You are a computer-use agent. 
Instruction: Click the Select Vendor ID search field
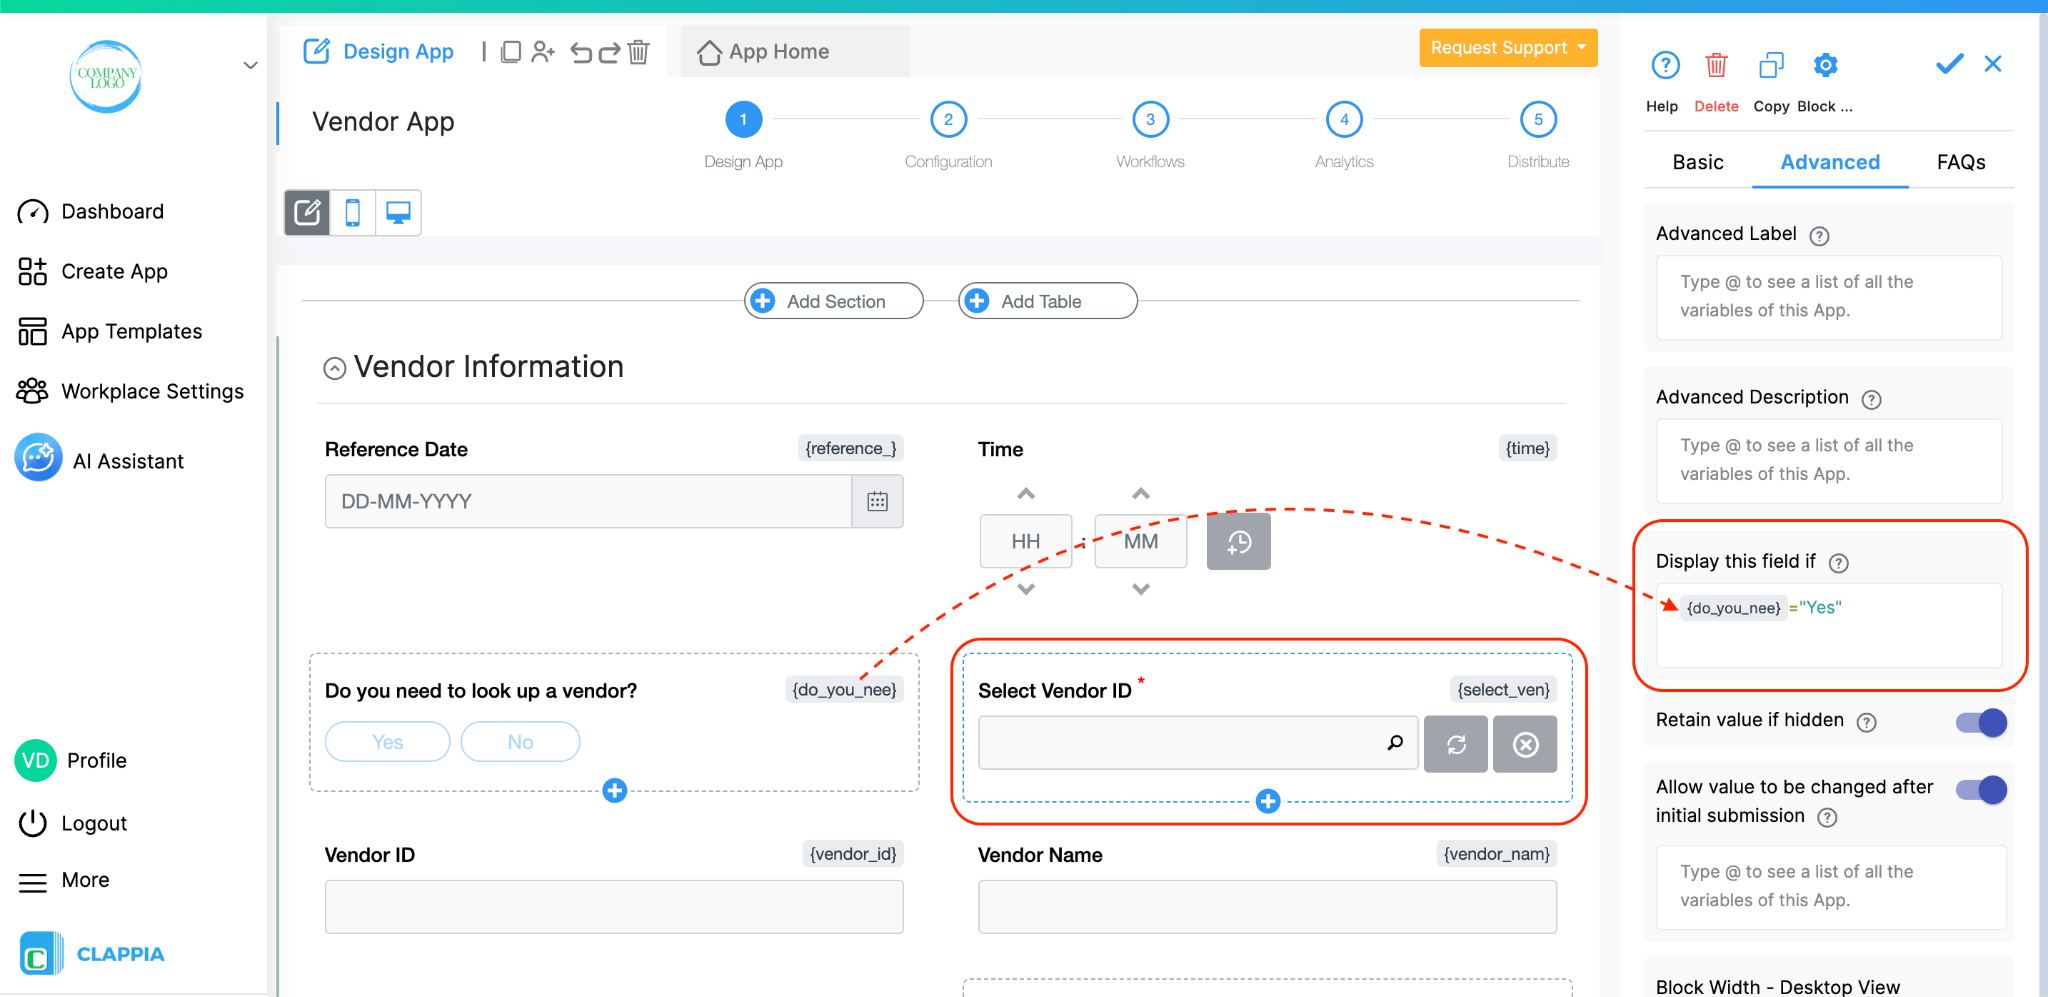pos(1198,743)
